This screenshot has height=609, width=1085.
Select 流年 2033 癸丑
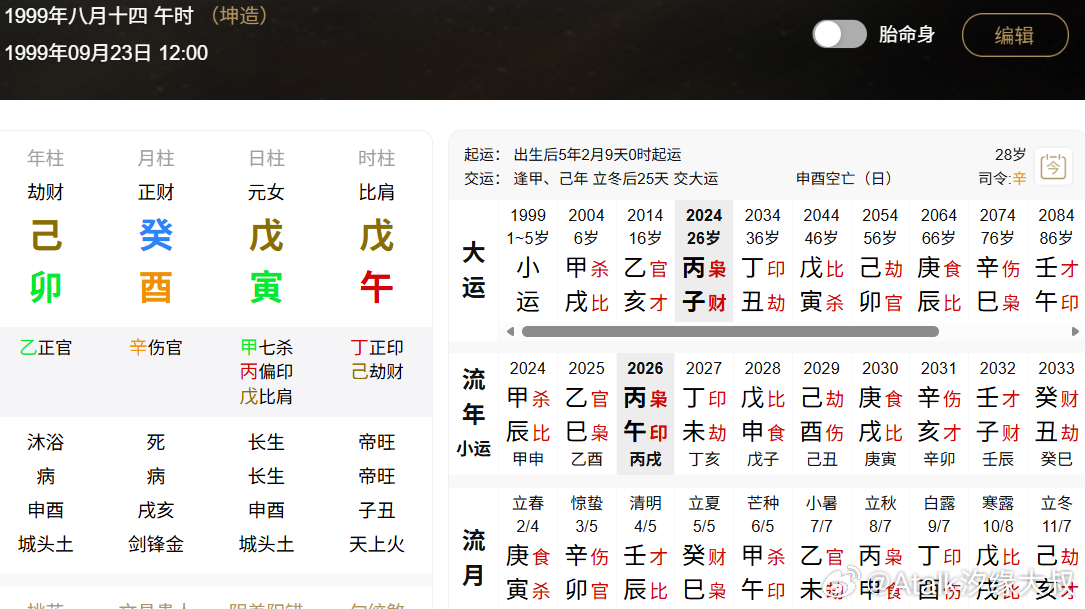pos(1057,414)
